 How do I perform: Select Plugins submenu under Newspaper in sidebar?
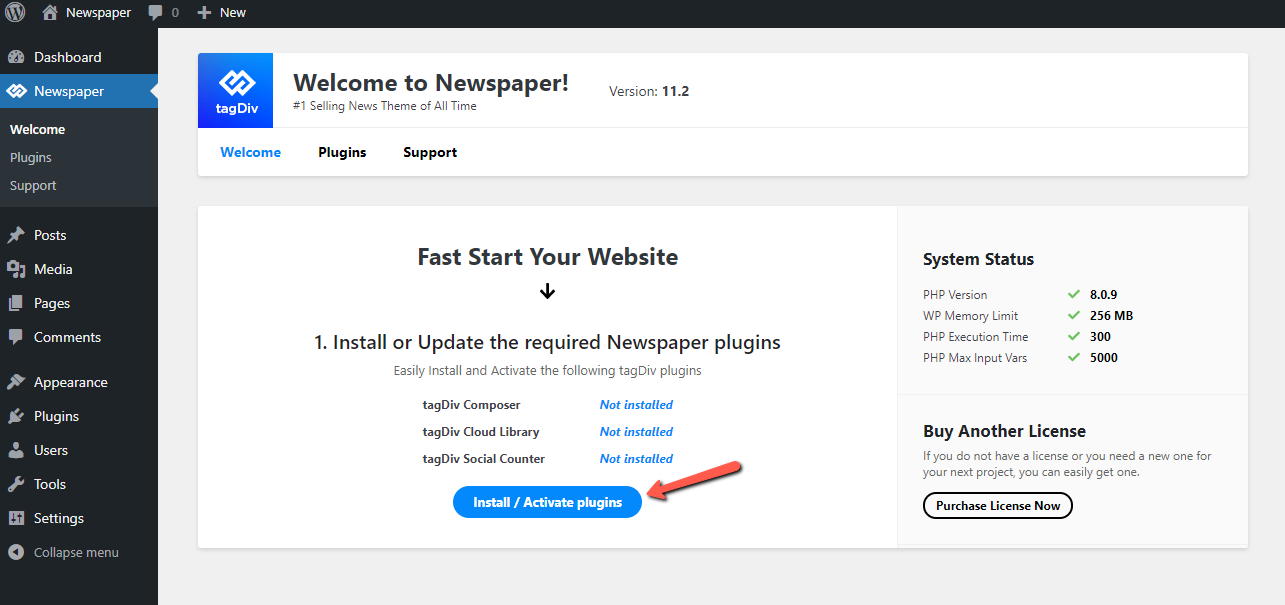click(31, 157)
